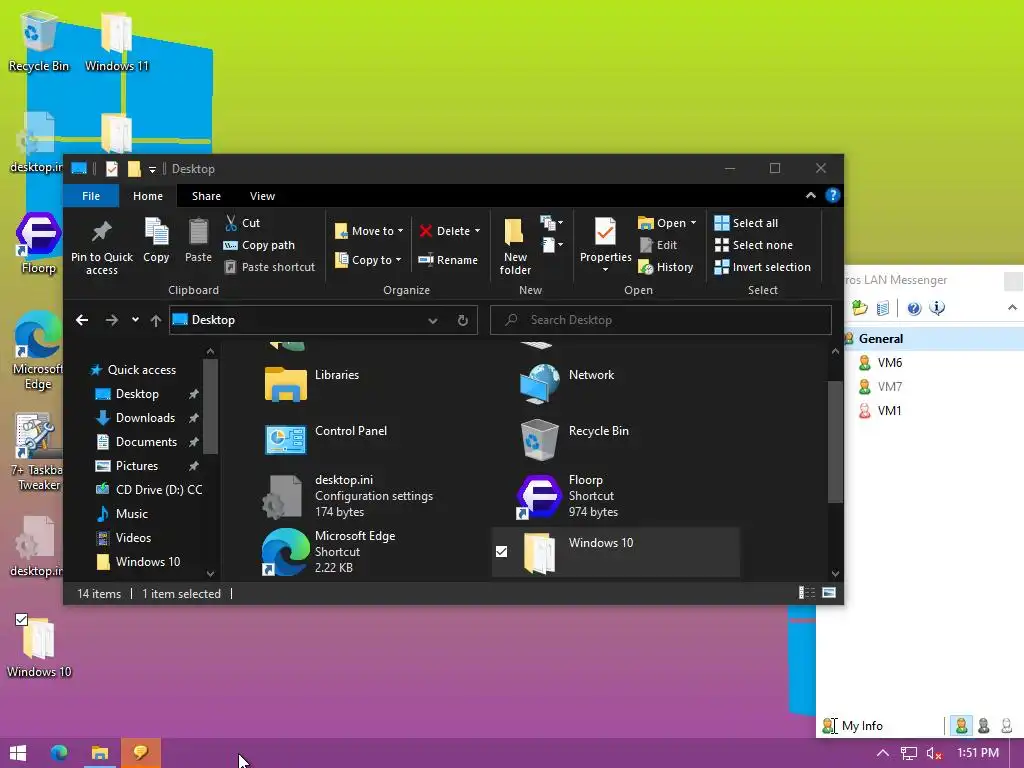Open the Explorer Help question icon
This screenshot has width=1024, height=768.
[x=833, y=195]
